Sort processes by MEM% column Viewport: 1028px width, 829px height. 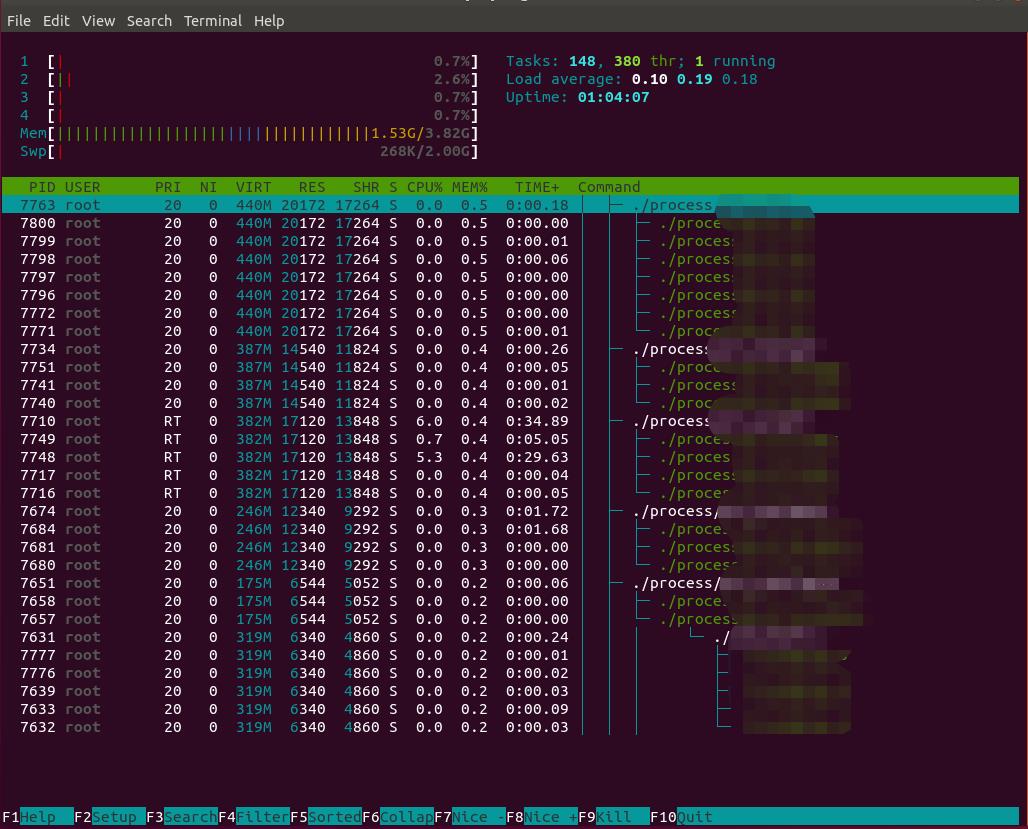click(470, 187)
